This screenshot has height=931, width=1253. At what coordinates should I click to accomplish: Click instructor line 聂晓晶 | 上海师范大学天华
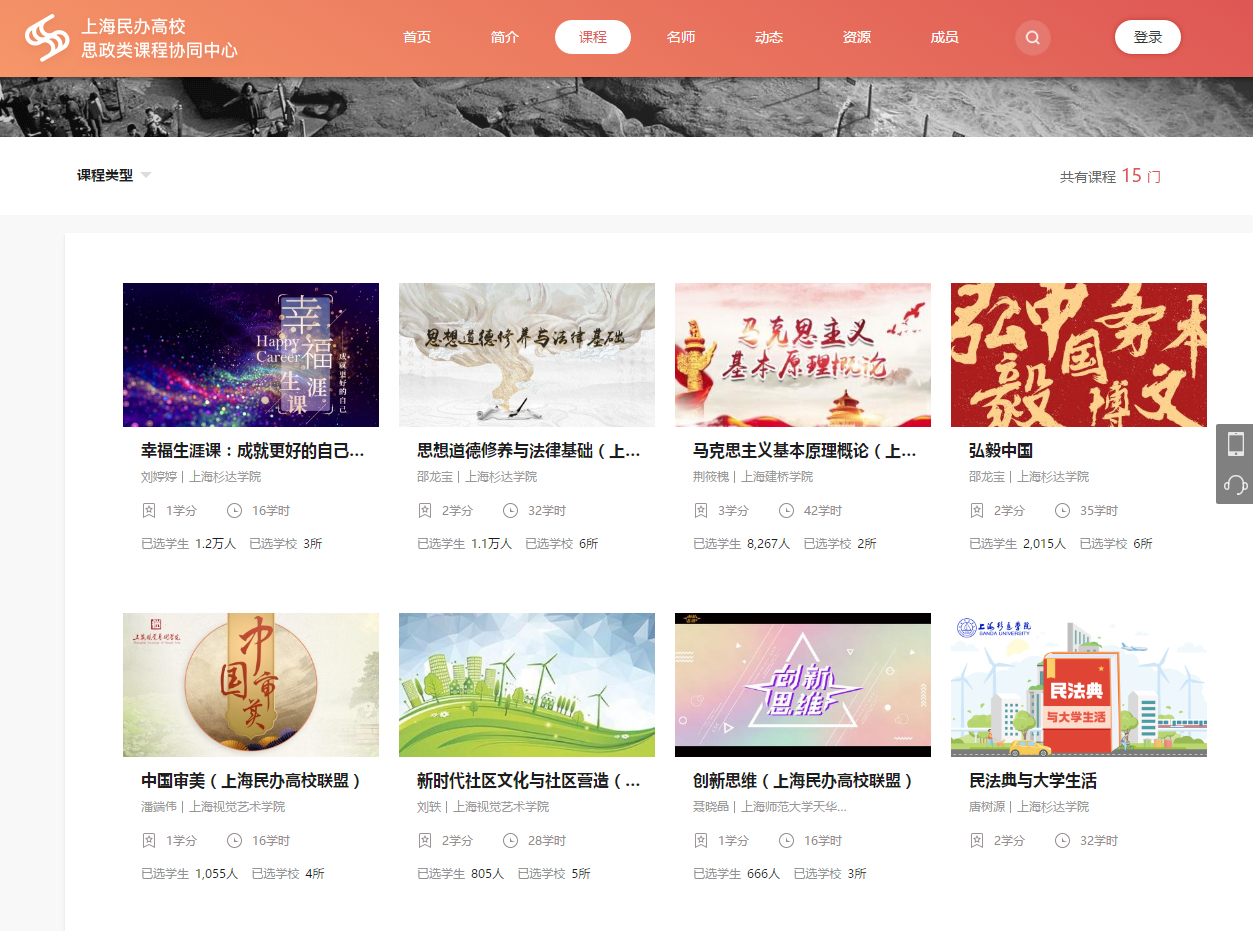pos(770,807)
